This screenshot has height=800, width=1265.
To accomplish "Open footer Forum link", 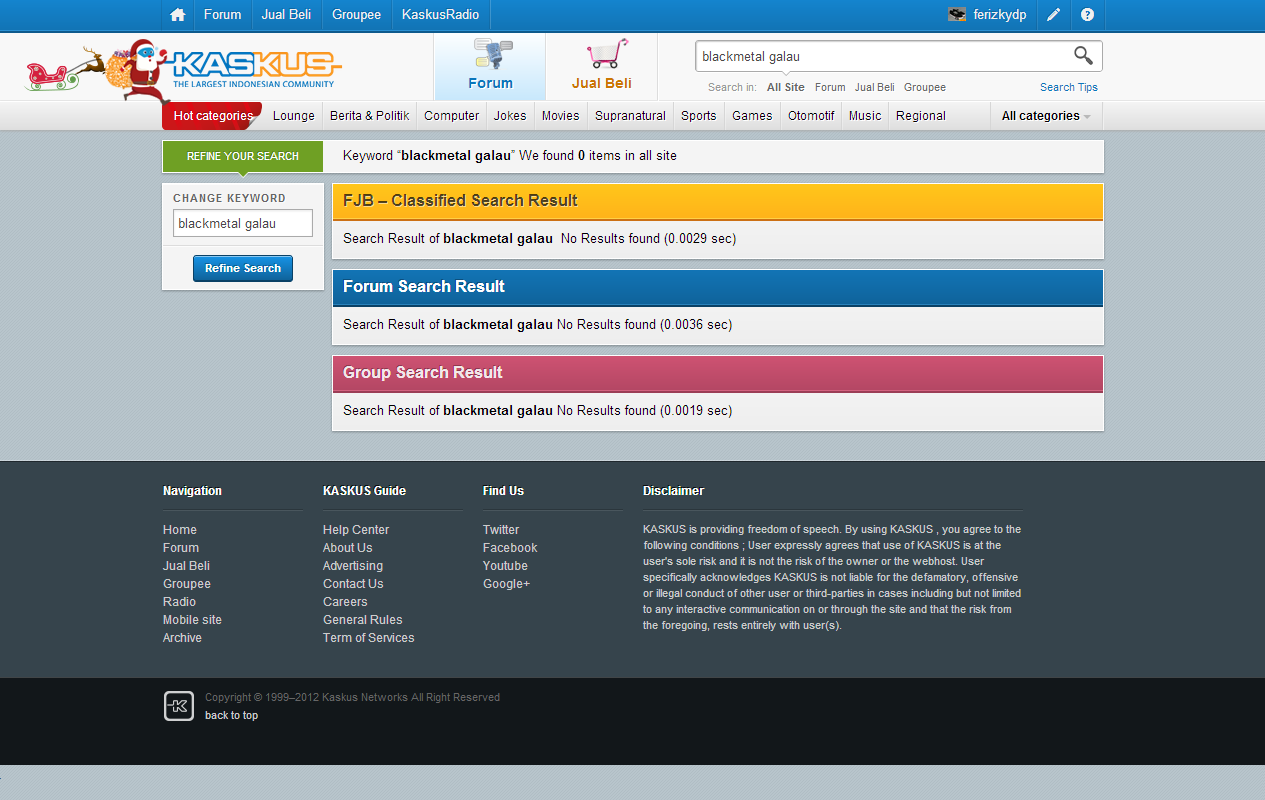I will [181, 548].
